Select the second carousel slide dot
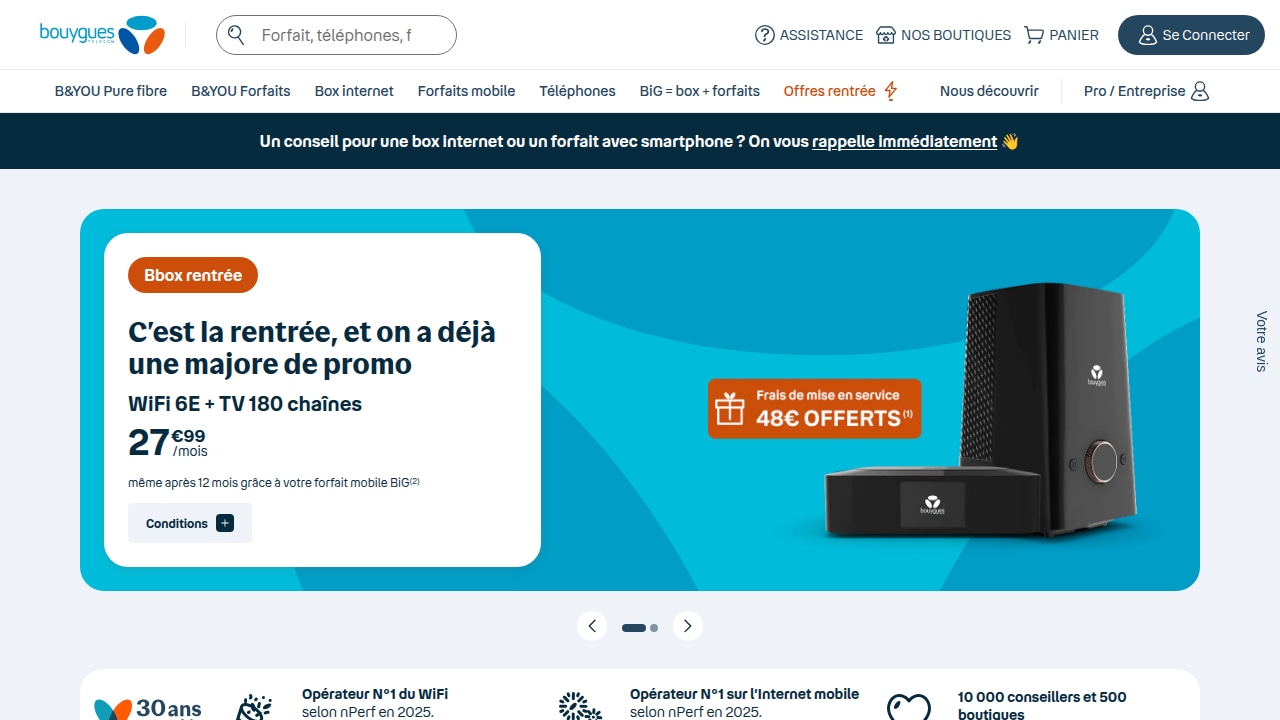1280x720 pixels. (654, 628)
